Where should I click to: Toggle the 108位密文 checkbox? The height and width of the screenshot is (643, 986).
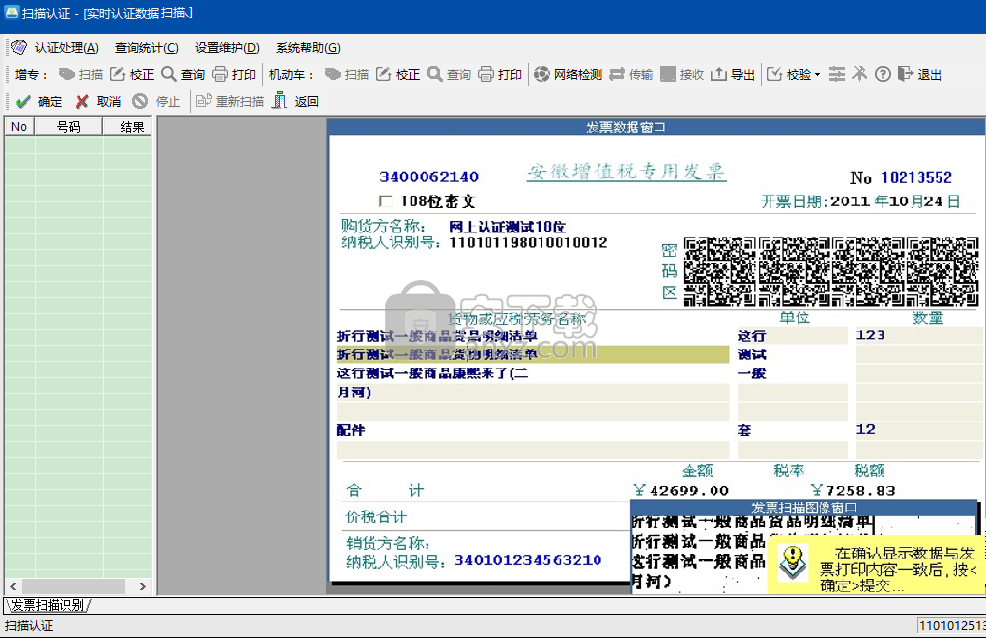[385, 201]
